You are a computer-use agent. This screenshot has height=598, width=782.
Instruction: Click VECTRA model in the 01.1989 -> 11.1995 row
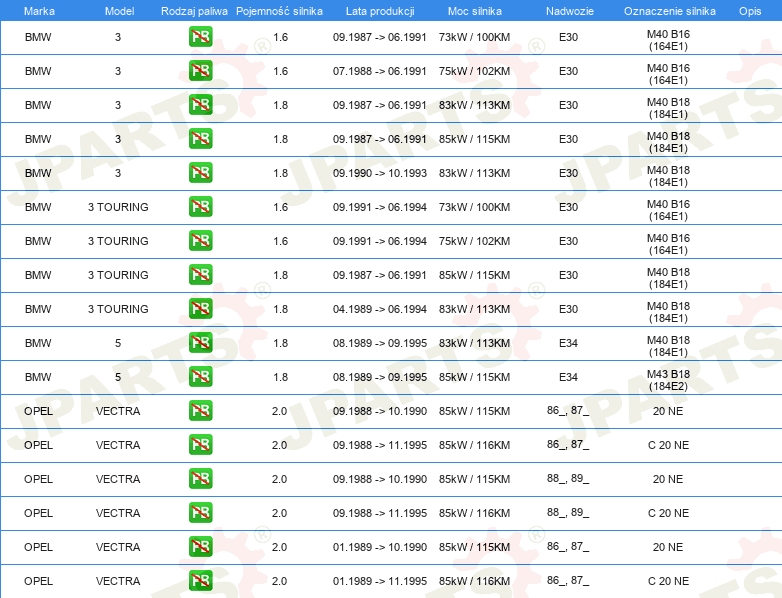pyautogui.click(x=118, y=581)
